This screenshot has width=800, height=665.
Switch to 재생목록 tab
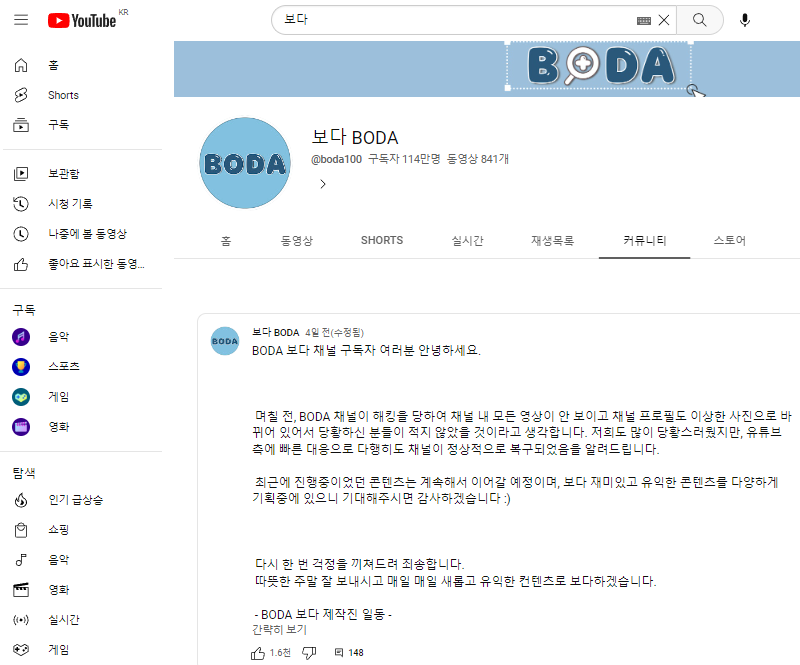(x=553, y=241)
